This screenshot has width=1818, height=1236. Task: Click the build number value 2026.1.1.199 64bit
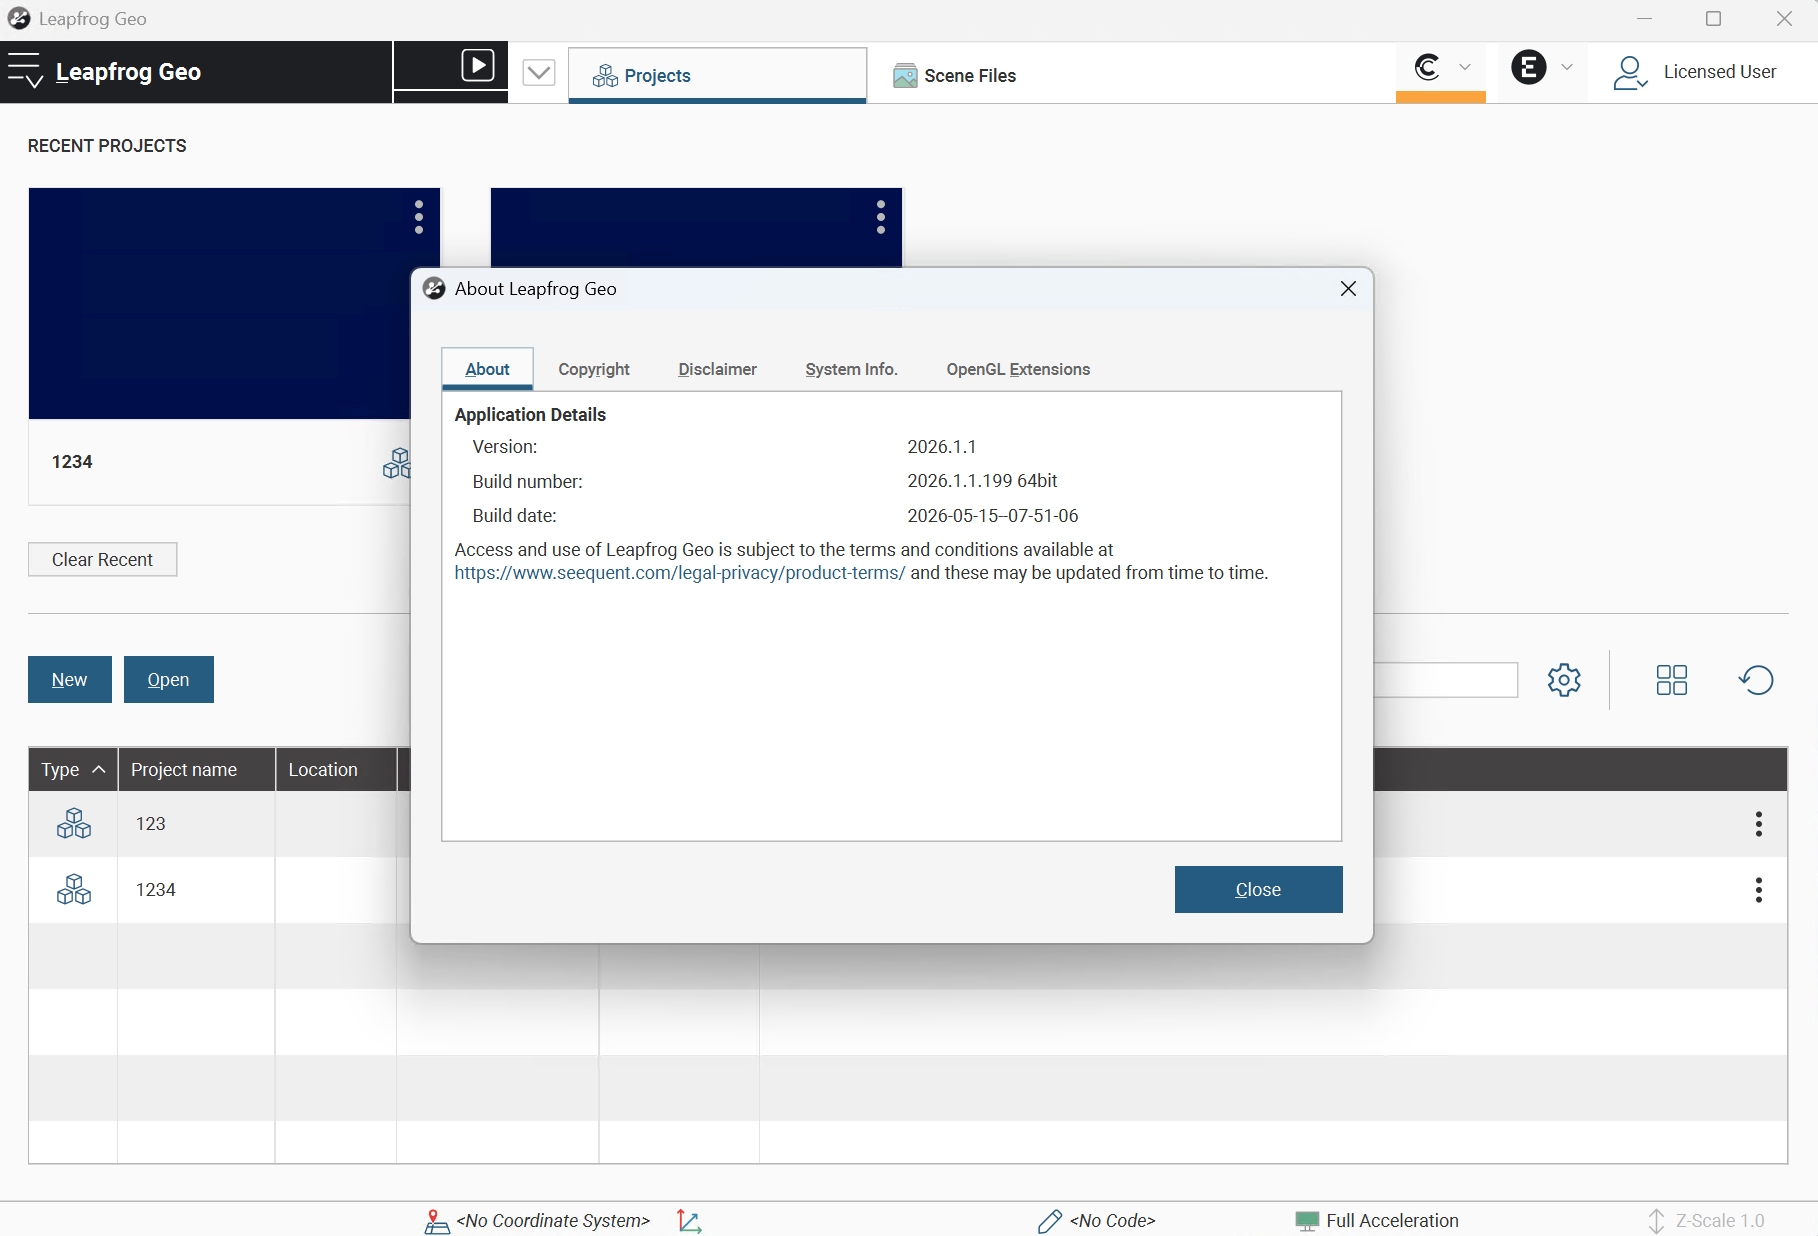(982, 481)
